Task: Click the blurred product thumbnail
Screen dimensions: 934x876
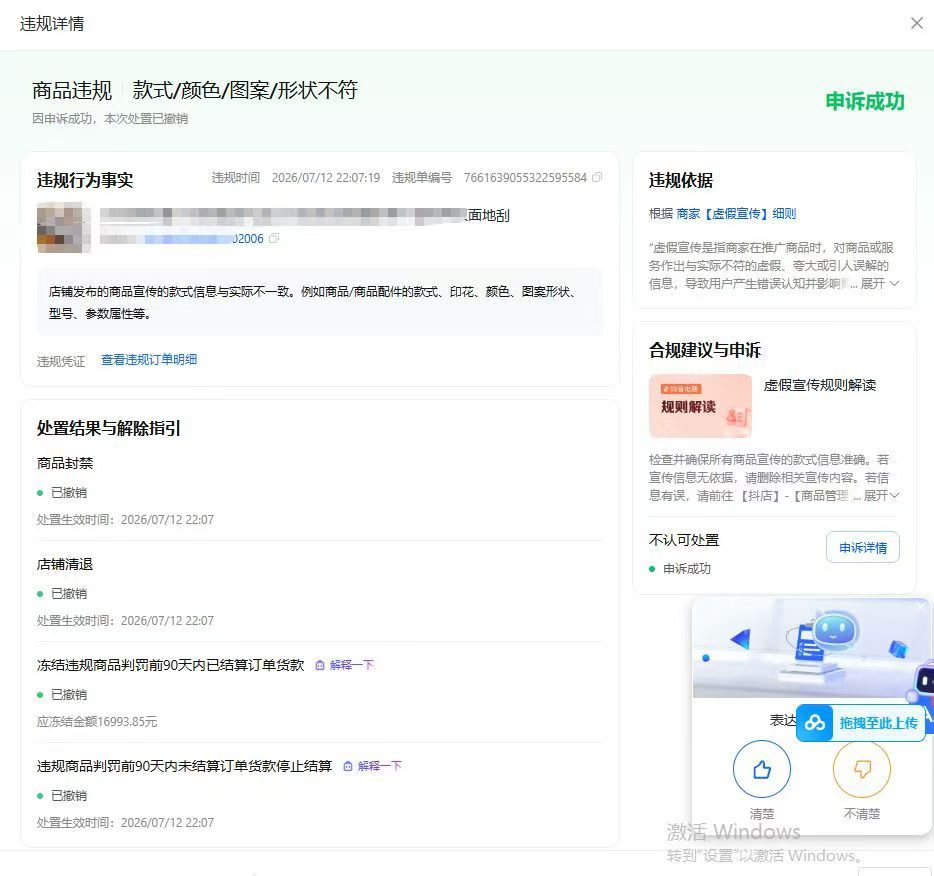Action: 64,227
